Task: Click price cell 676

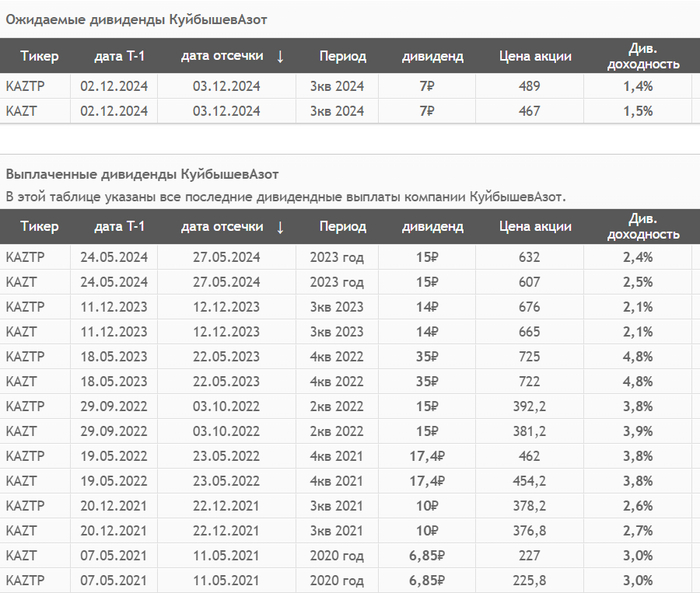Action: 529,307
